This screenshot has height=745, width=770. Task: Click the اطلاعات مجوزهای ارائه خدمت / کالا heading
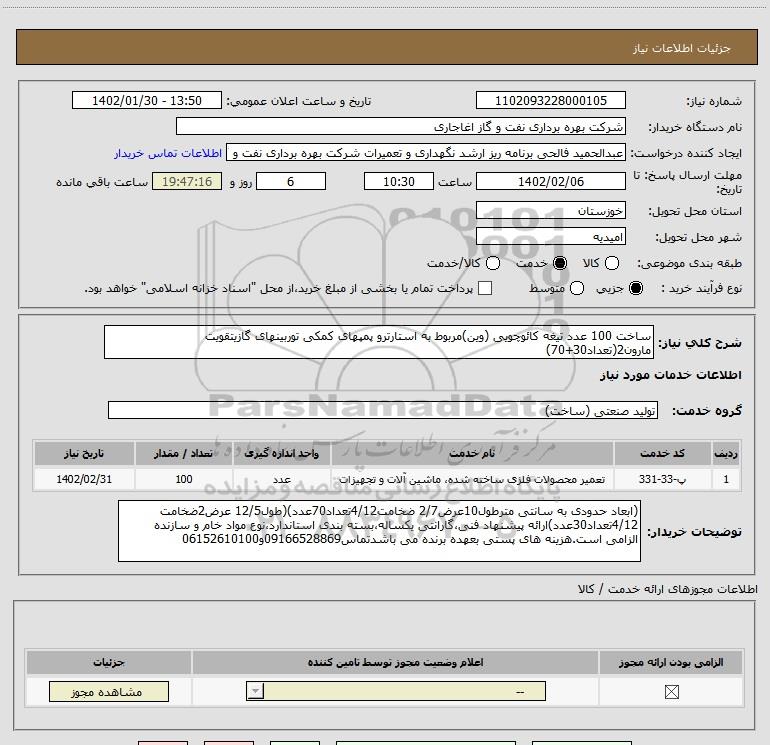pos(668,589)
